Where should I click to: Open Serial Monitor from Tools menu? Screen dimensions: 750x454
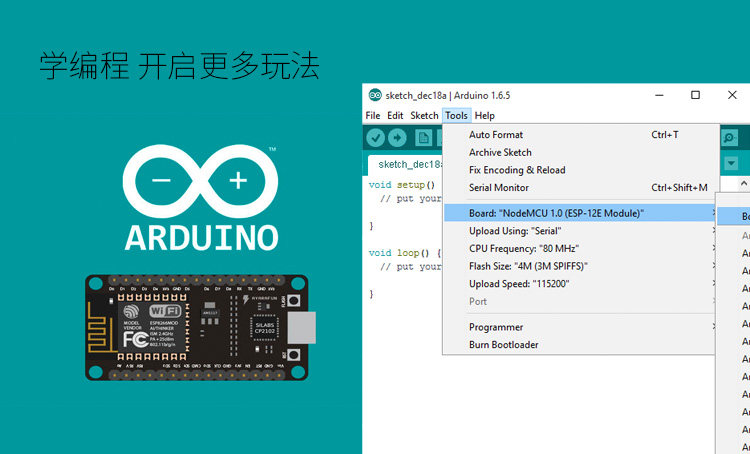point(581,188)
